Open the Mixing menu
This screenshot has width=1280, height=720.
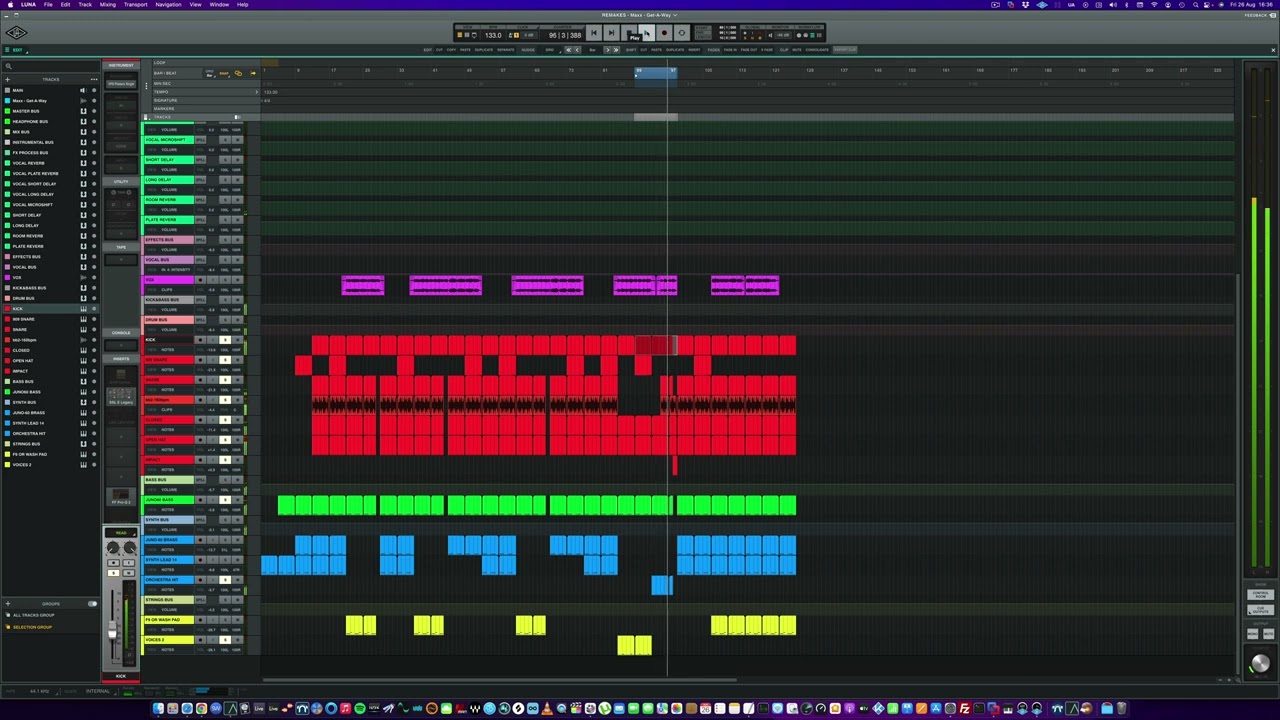click(x=107, y=4)
